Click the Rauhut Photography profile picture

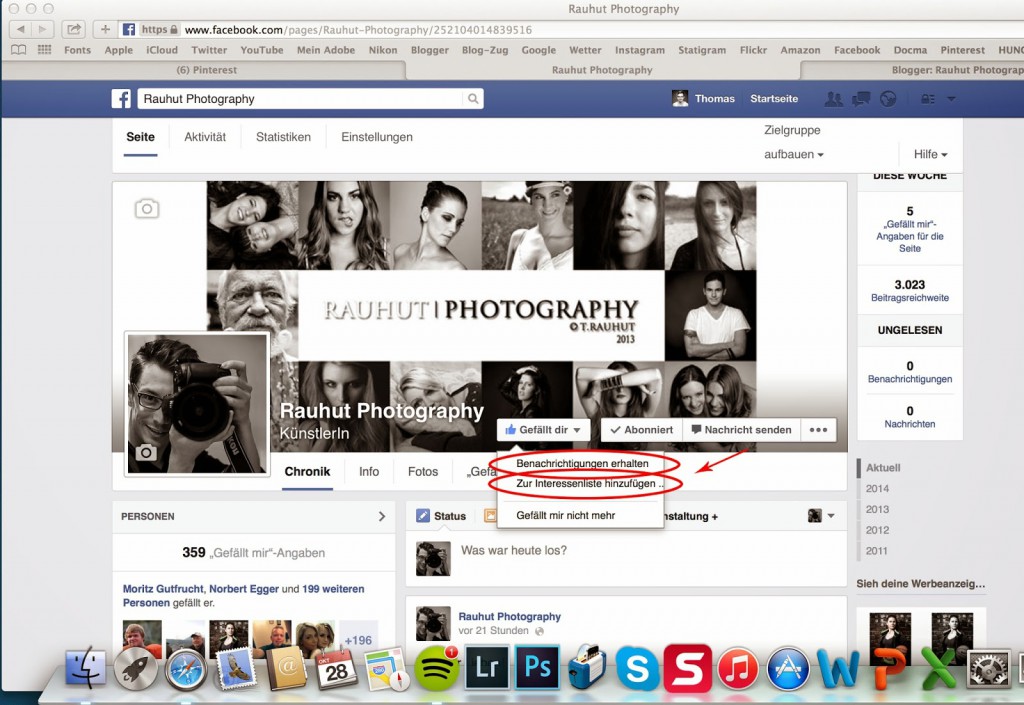pos(197,403)
